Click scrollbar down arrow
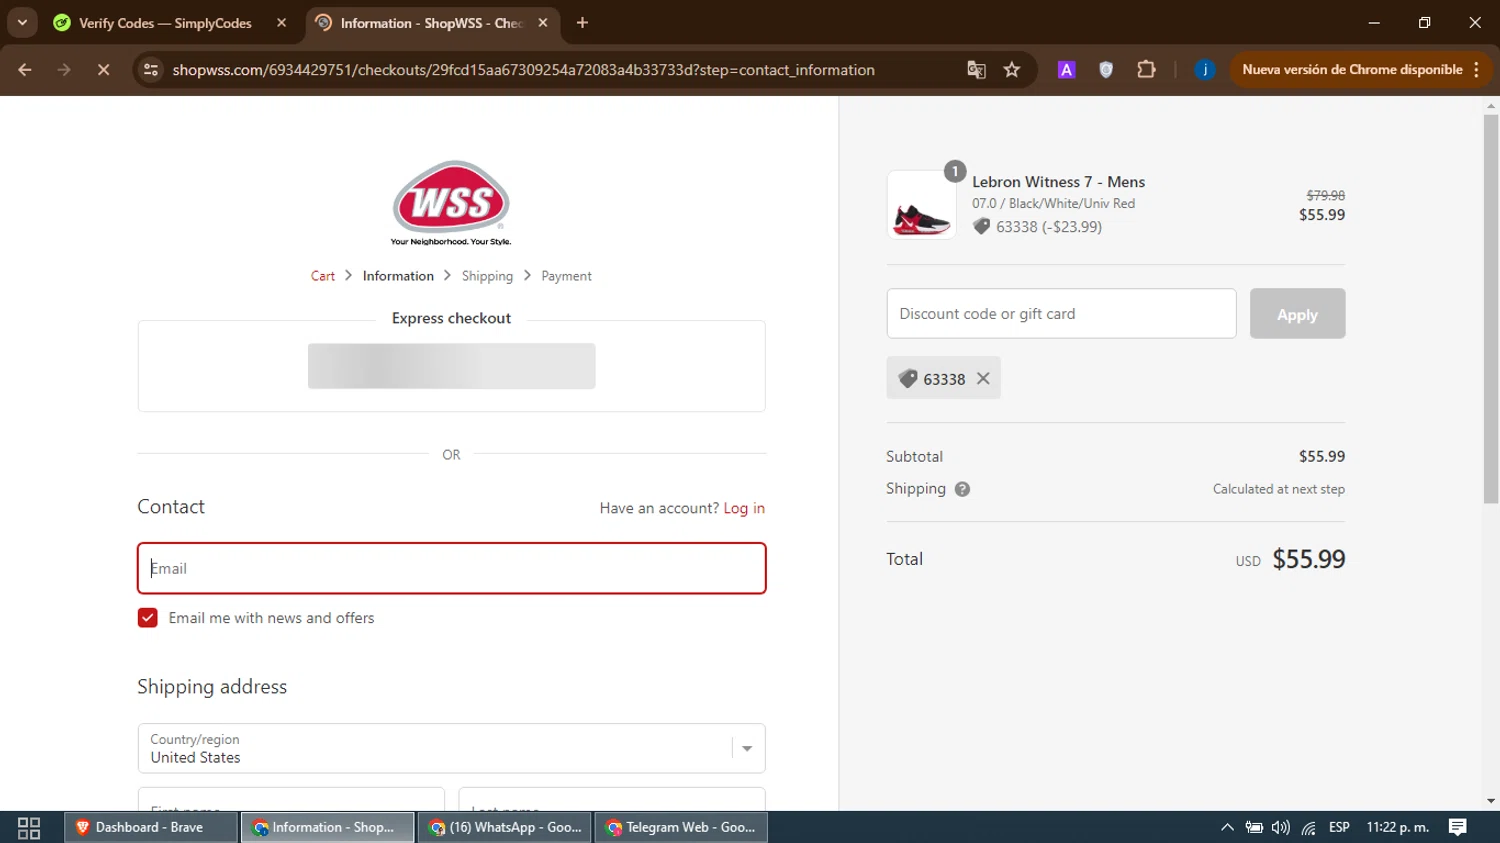 tap(1491, 801)
